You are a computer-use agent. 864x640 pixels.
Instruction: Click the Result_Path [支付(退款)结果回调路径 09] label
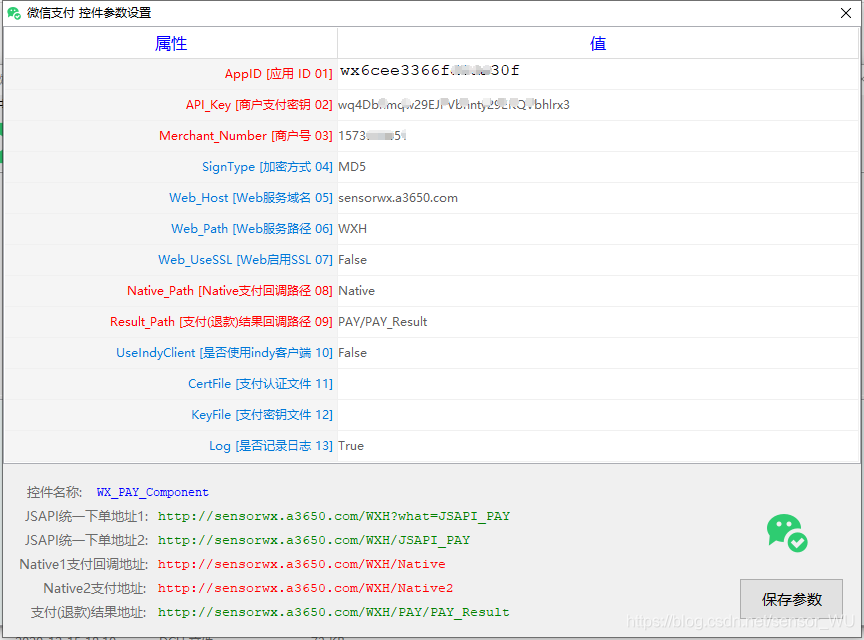pyautogui.click(x=221, y=321)
